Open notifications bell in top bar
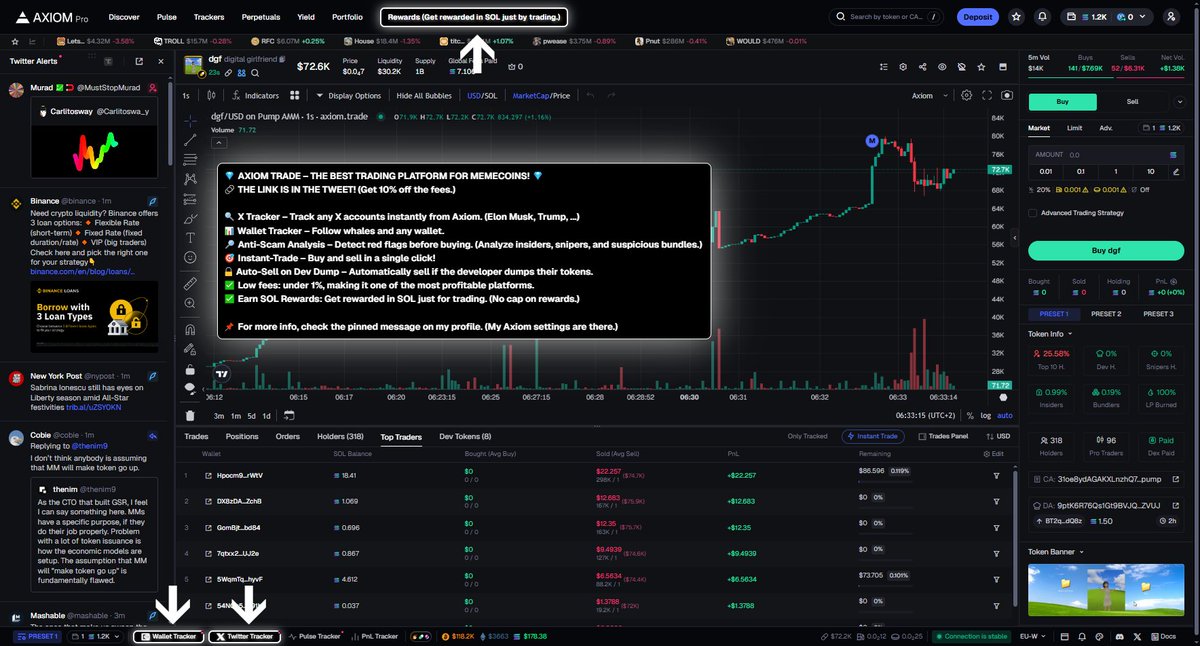Viewport: 1200px width, 646px height. [1043, 17]
